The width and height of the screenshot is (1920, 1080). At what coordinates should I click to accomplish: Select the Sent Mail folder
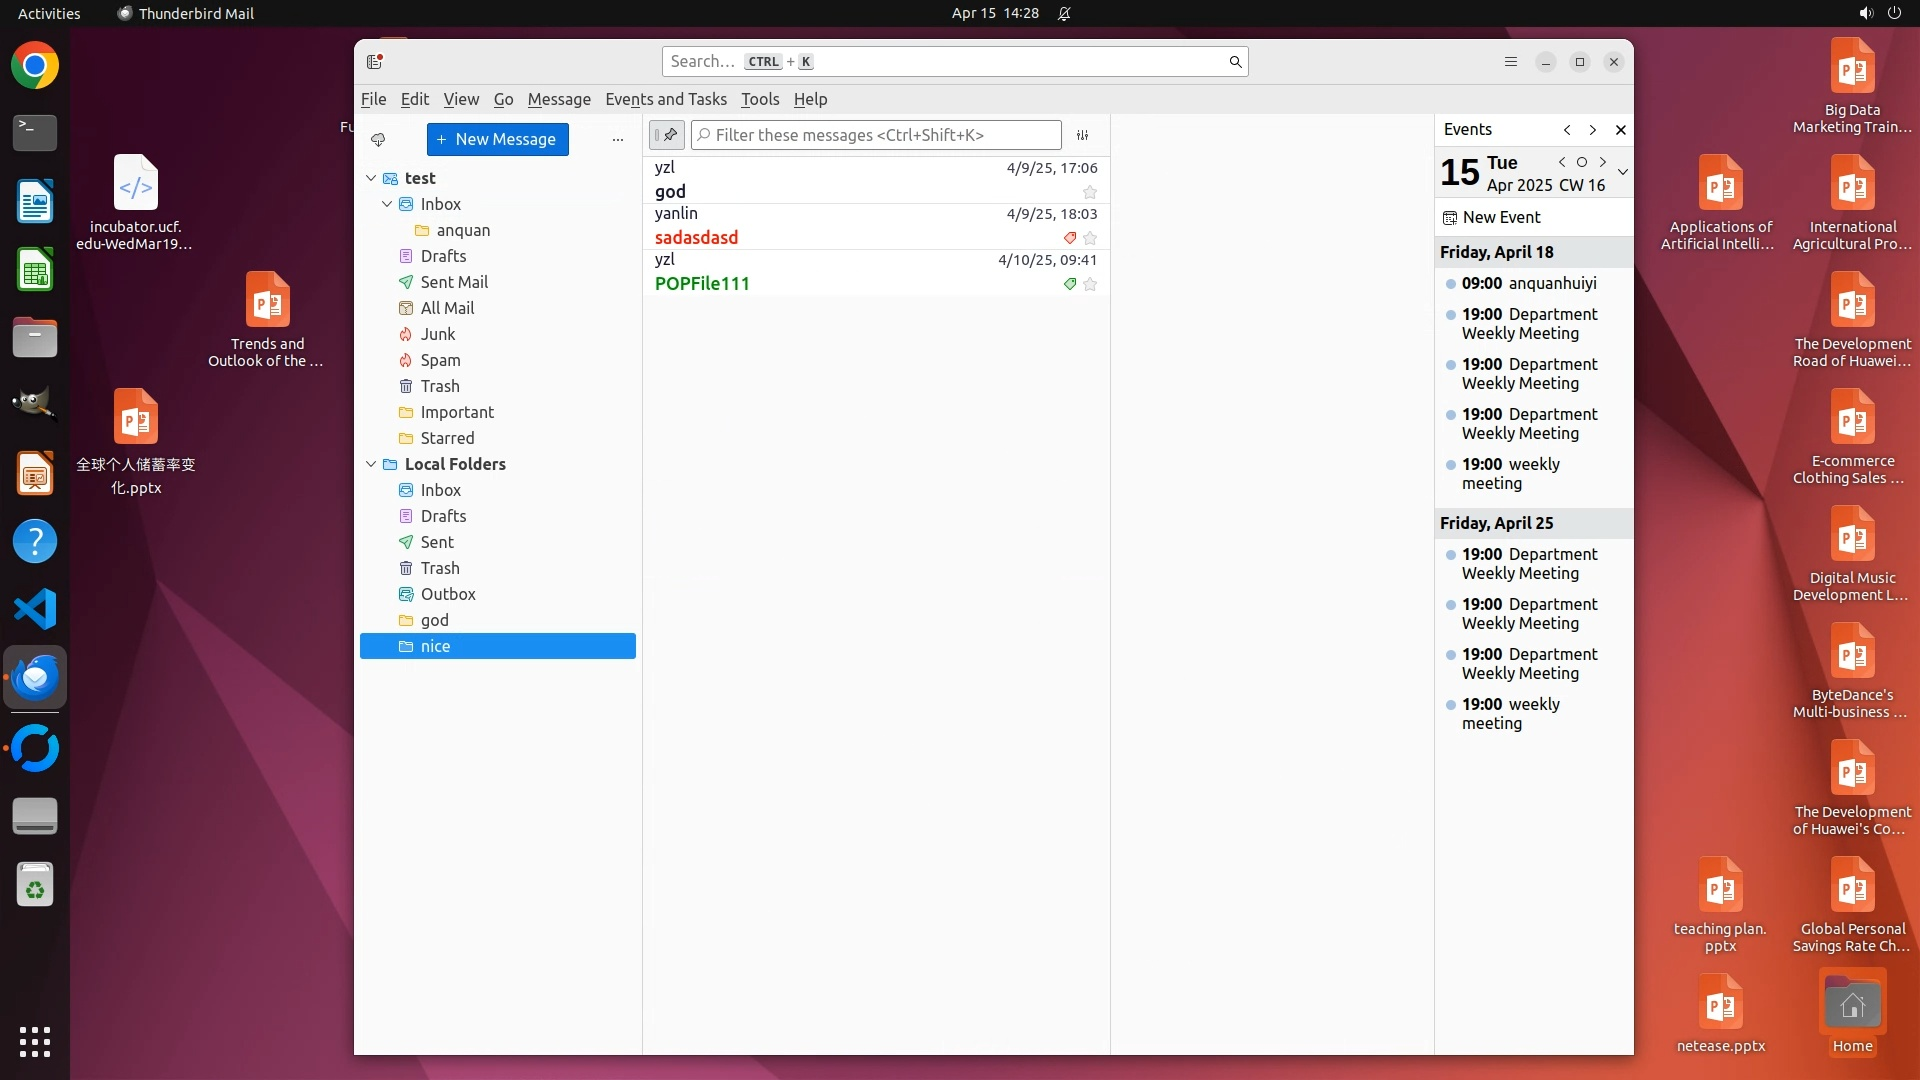tap(454, 282)
